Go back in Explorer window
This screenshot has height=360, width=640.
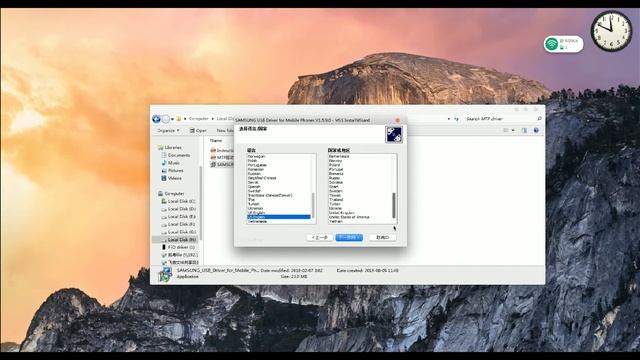click(x=156, y=119)
